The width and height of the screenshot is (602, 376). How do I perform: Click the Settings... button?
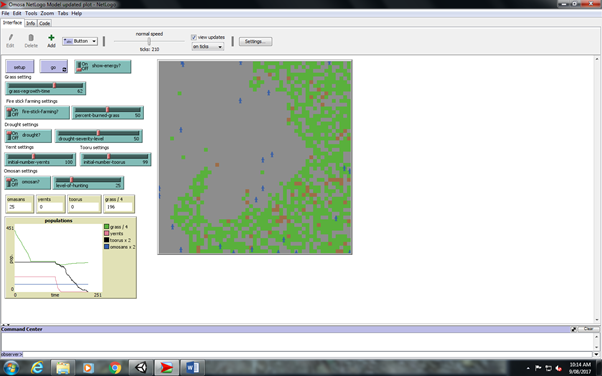(x=256, y=41)
